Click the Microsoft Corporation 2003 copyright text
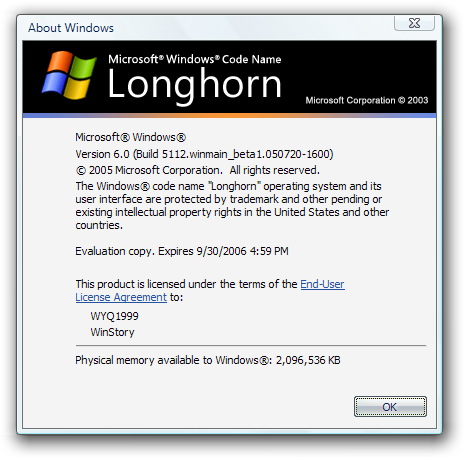The image size is (466, 460). [x=367, y=100]
